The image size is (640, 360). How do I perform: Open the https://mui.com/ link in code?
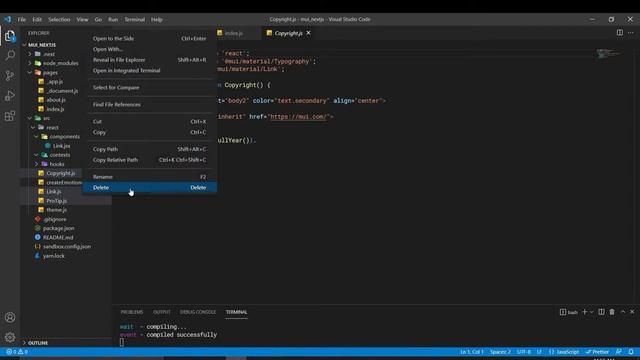[299, 117]
